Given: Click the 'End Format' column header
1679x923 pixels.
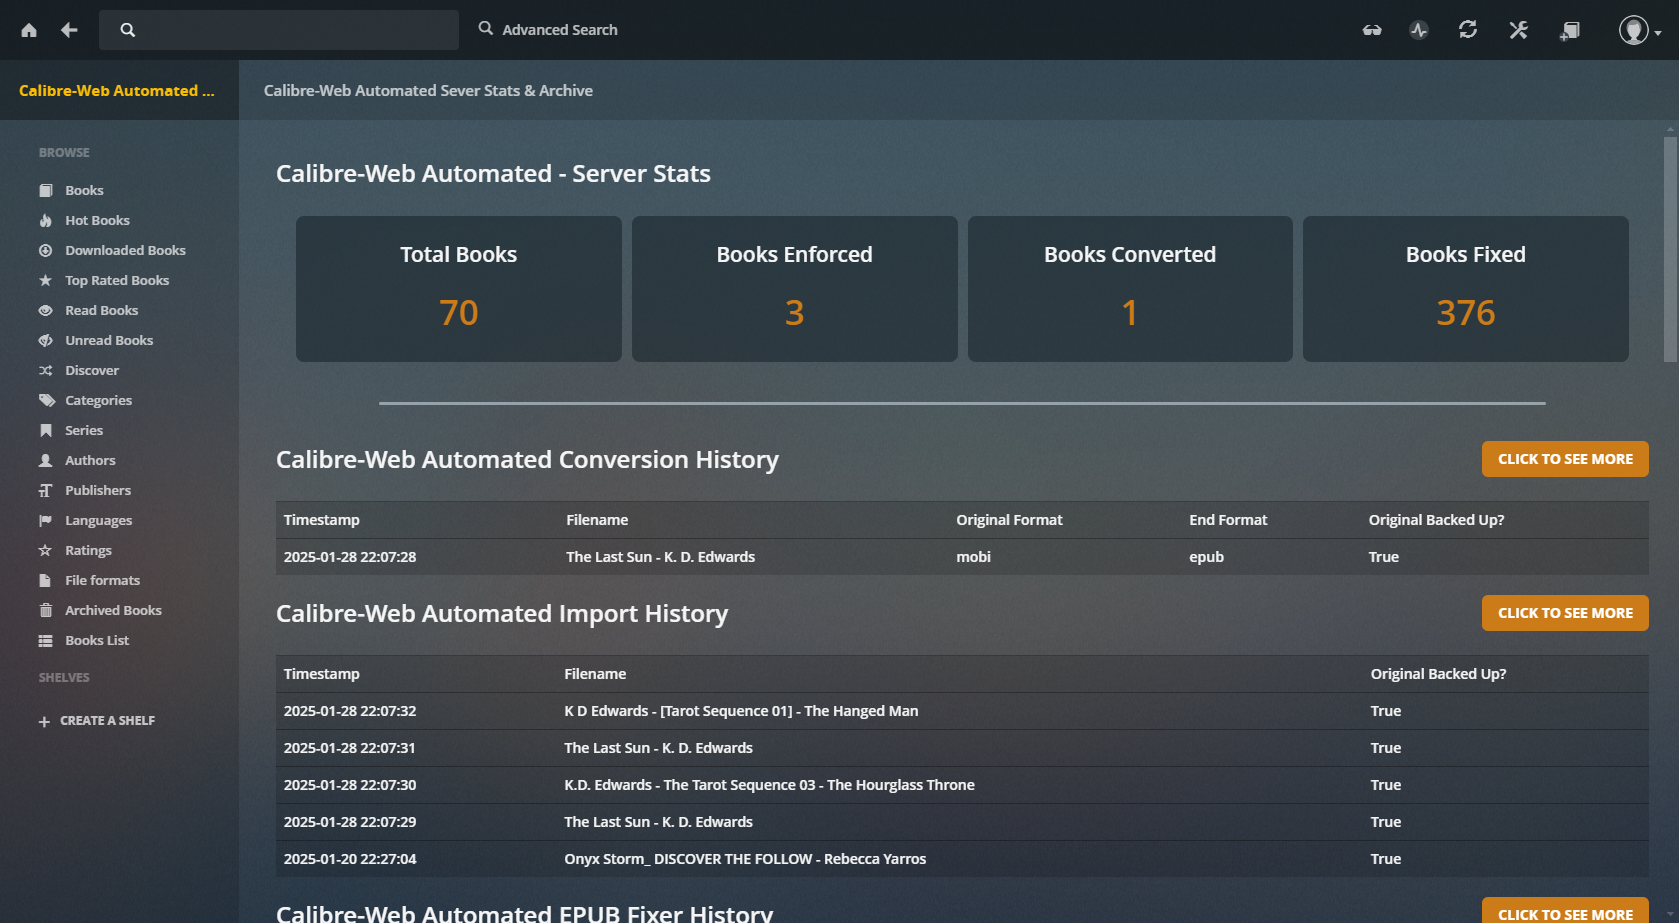Looking at the screenshot, I should tap(1228, 520).
